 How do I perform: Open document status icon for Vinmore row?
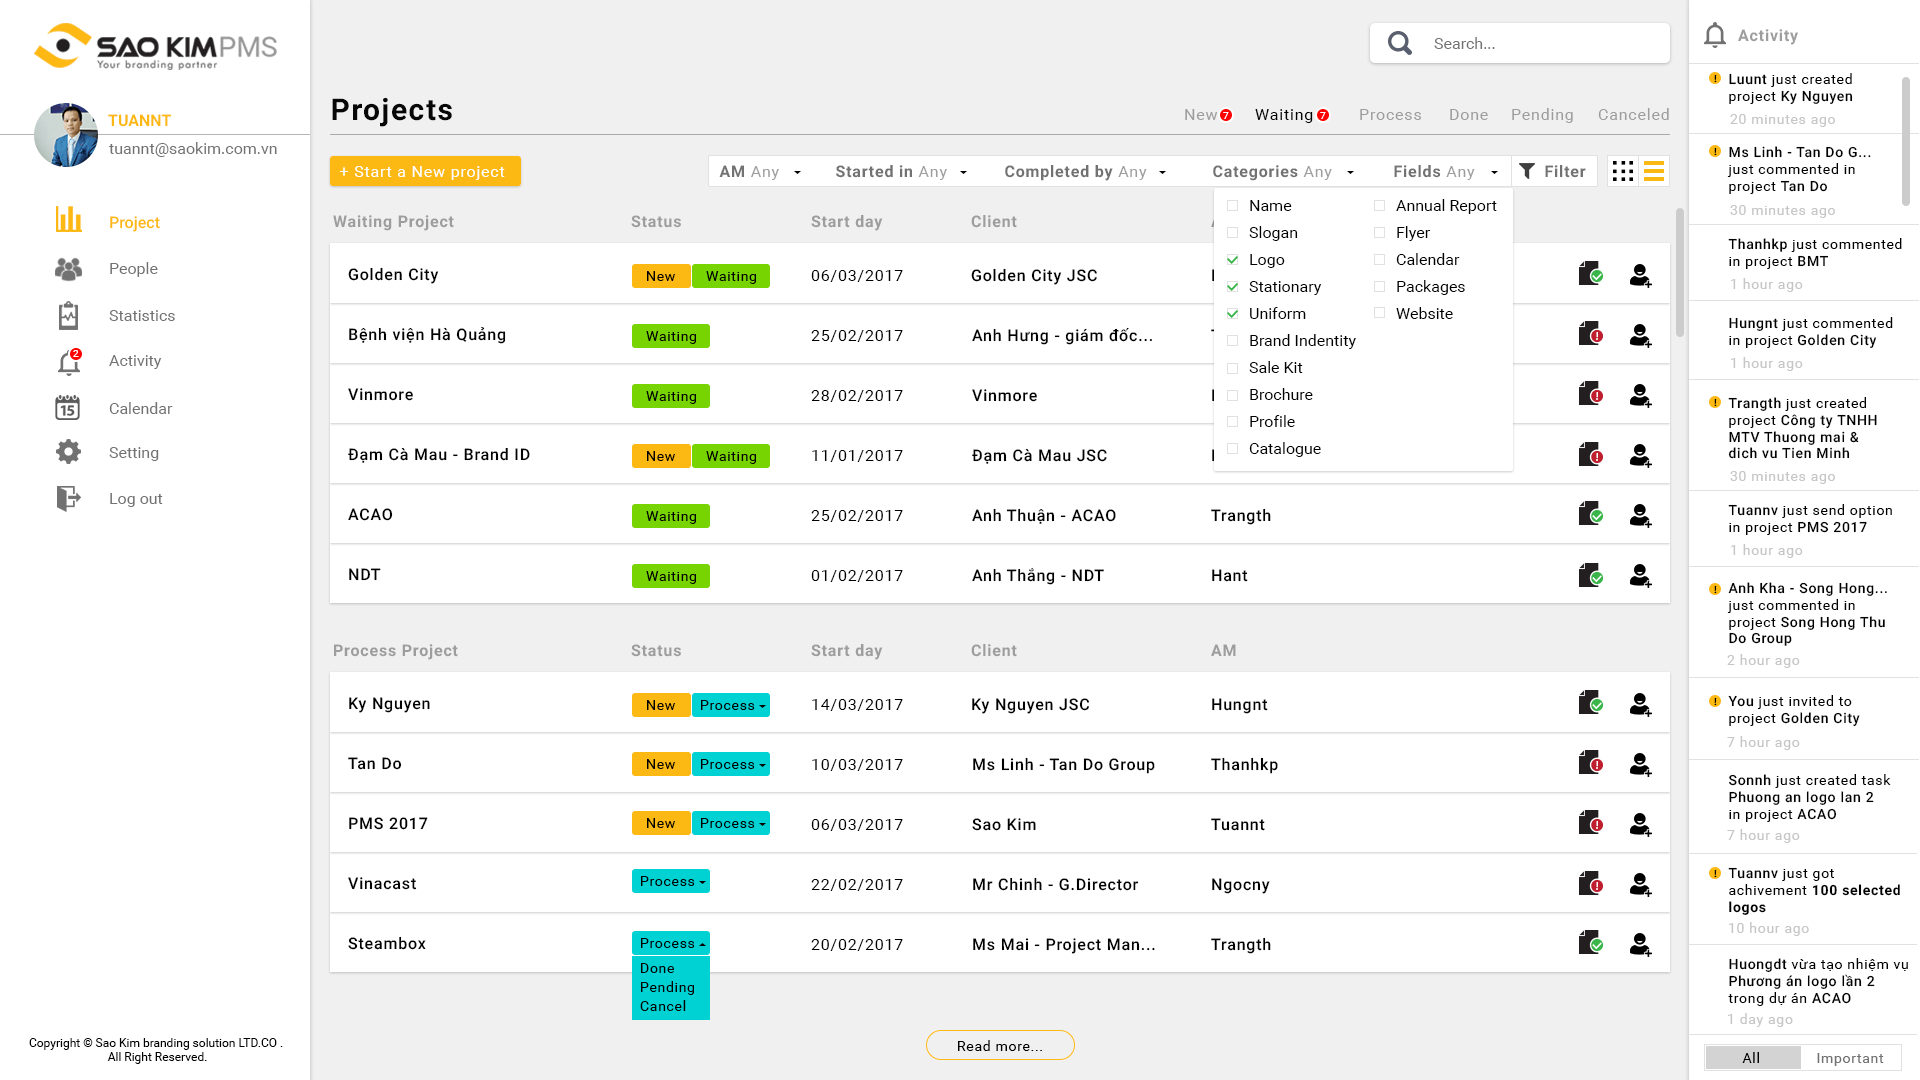1590,394
